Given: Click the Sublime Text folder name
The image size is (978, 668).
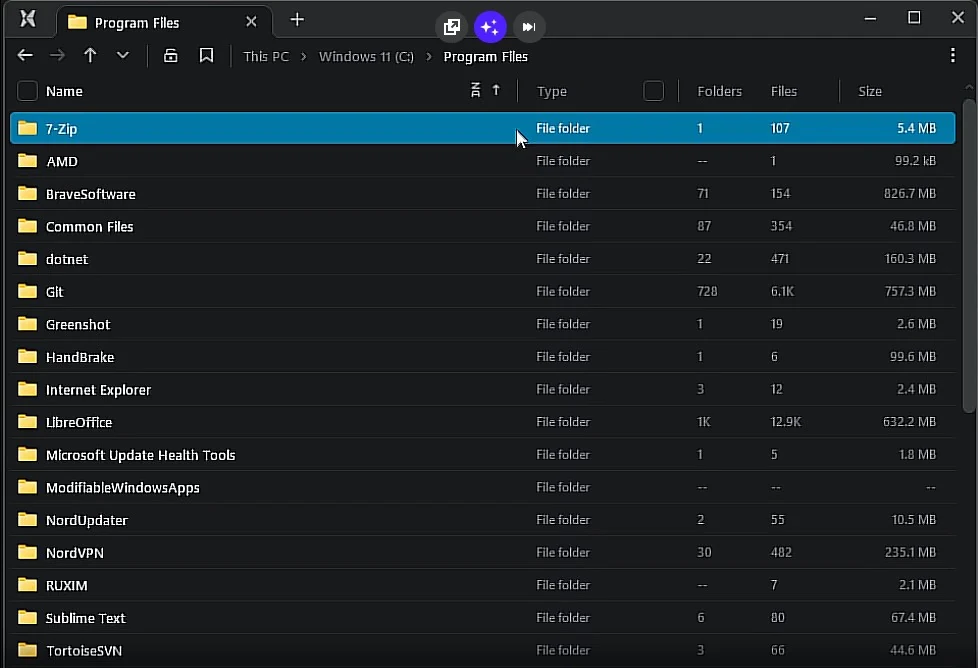Looking at the screenshot, I should tap(85, 618).
